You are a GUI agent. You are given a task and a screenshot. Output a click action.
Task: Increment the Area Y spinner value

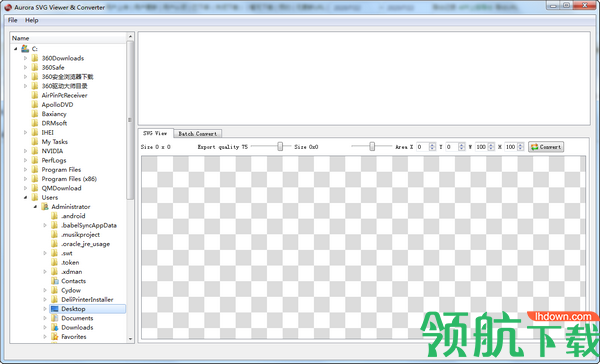(x=462, y=145)
